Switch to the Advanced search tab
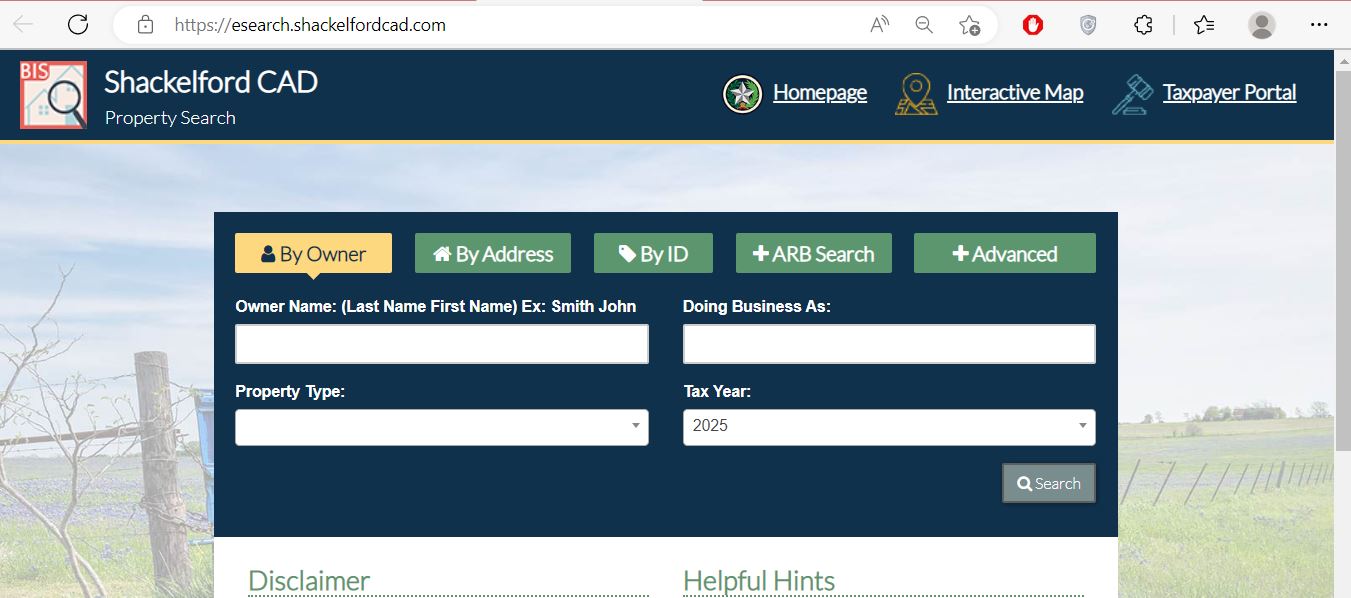 point(1004,254)
